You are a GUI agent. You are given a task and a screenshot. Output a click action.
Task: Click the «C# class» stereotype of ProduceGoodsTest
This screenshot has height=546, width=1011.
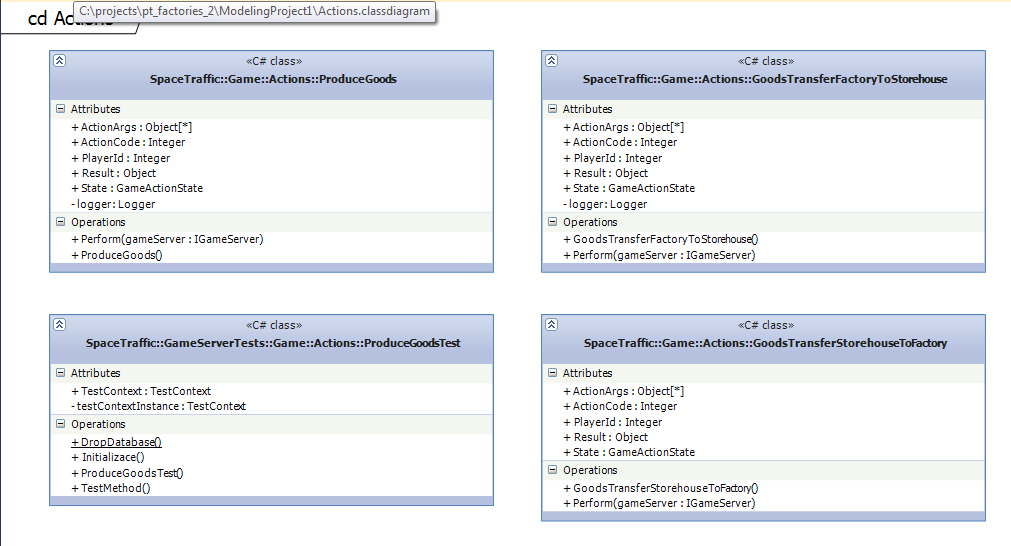(274, 326)
